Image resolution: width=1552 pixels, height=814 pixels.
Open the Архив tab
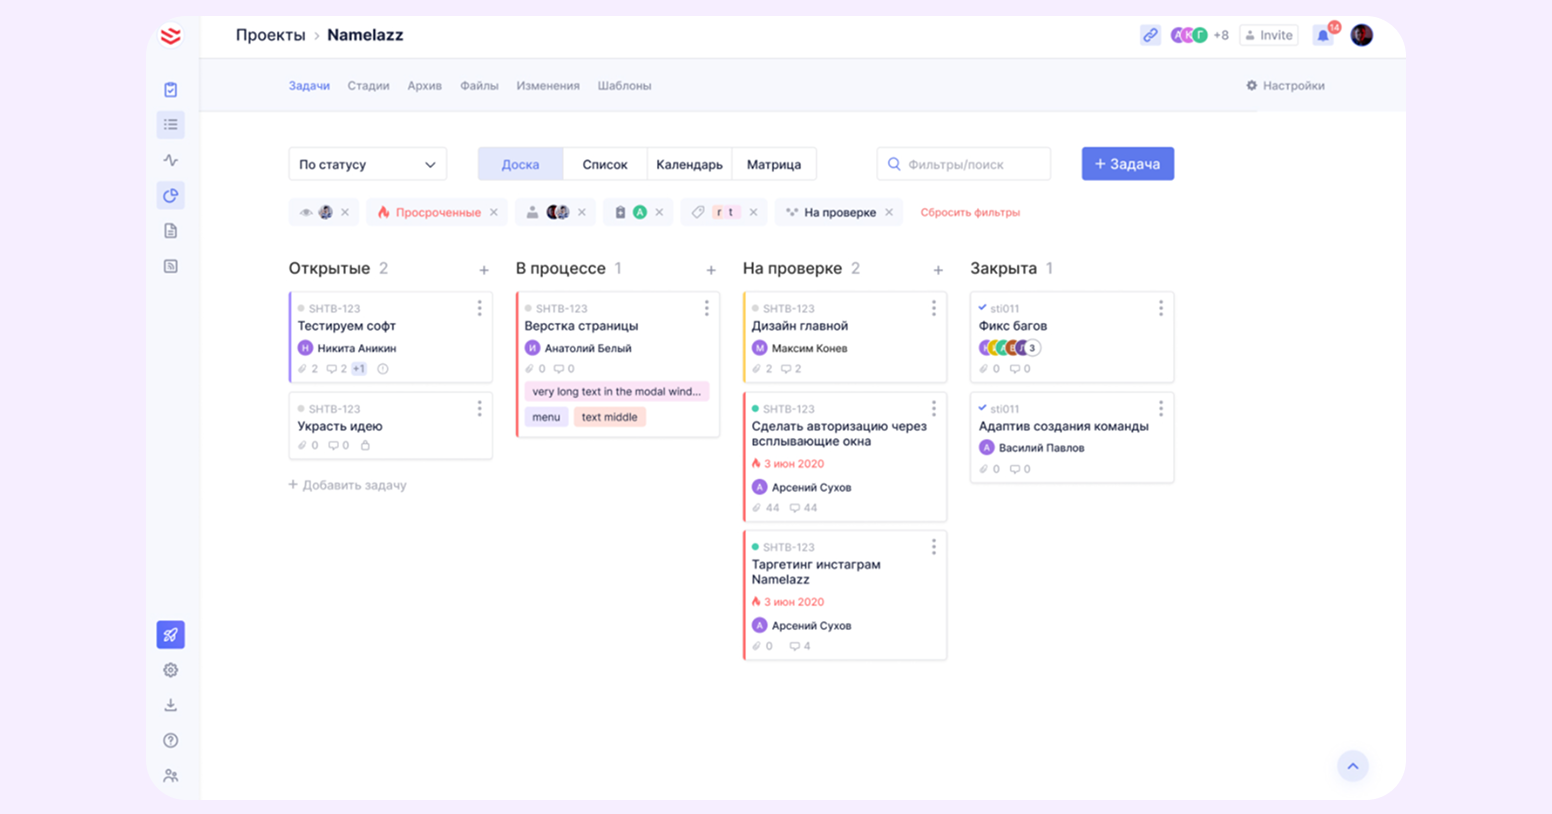tap(424, 86)
